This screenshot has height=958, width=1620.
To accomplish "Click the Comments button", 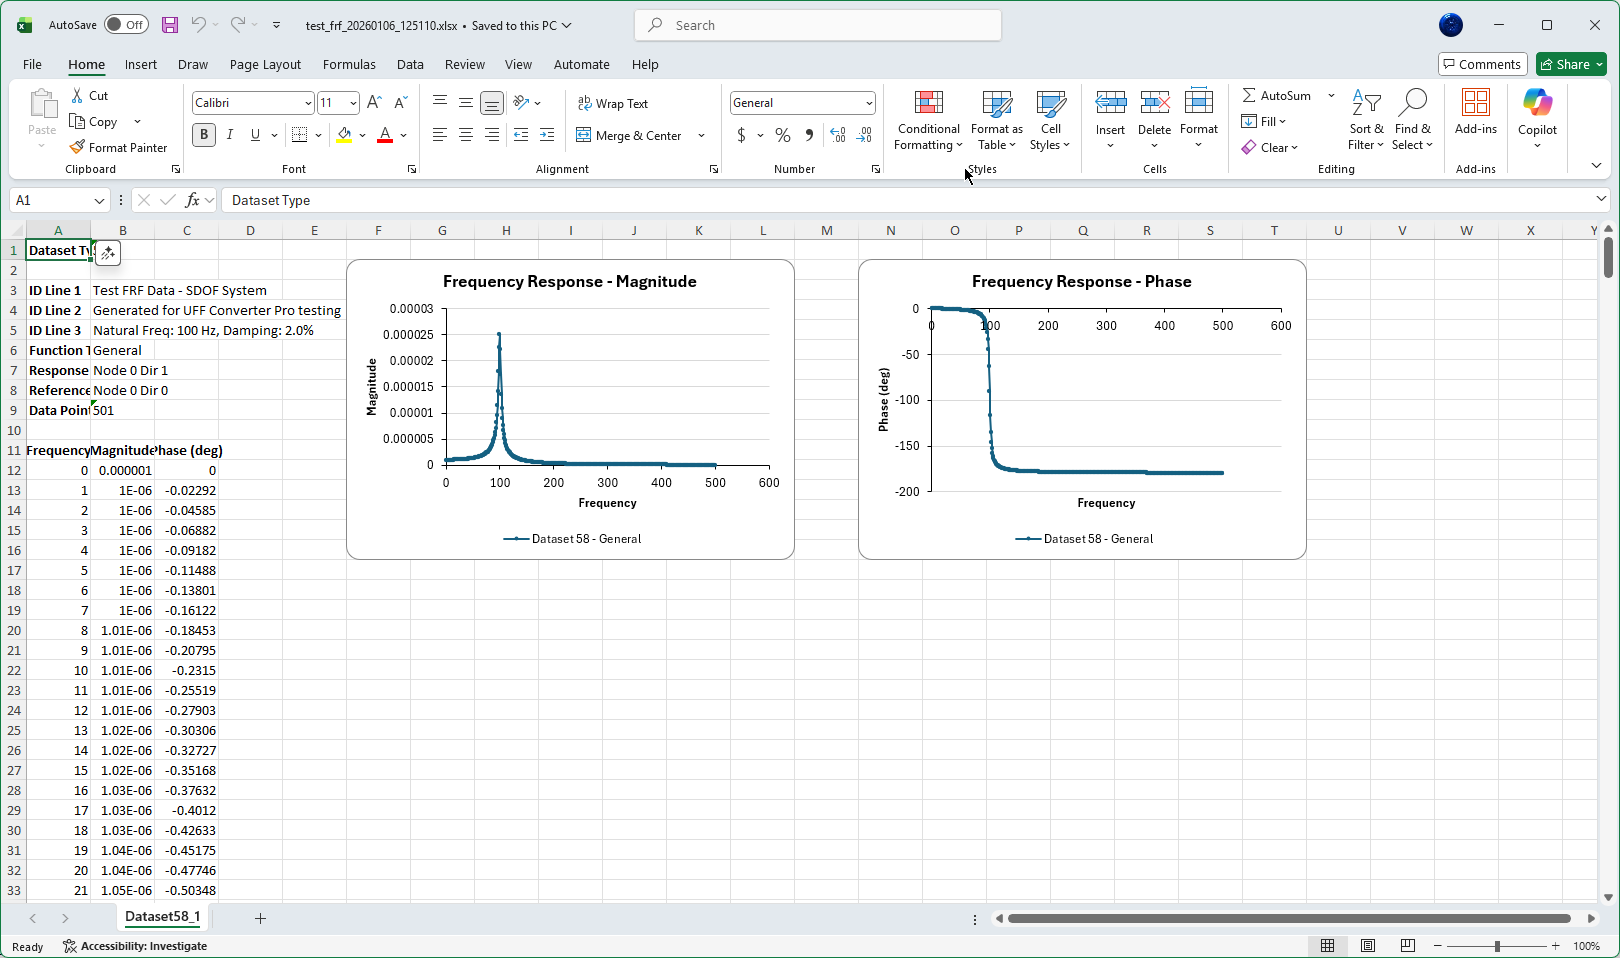I will click(x=1482, y=63).
